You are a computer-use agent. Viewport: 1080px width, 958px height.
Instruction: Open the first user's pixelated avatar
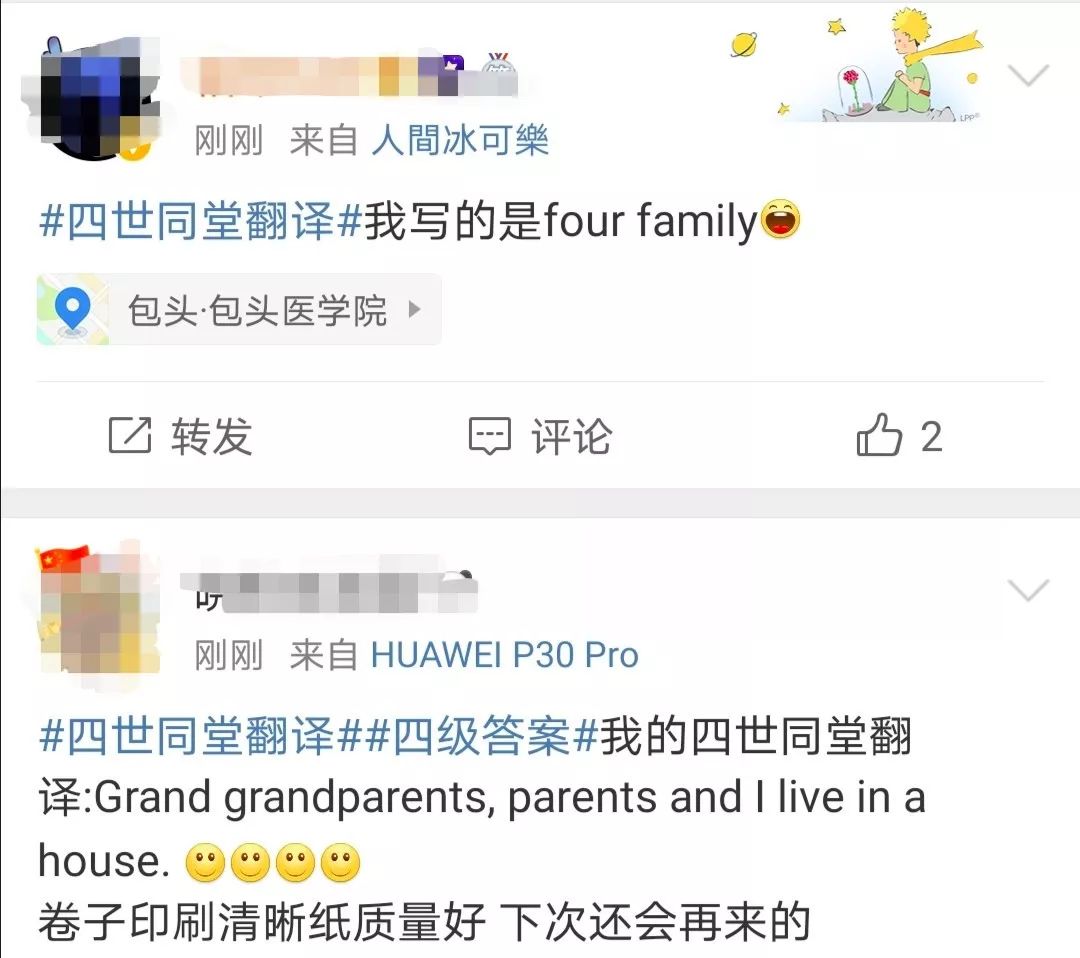(x=92, y=99)
